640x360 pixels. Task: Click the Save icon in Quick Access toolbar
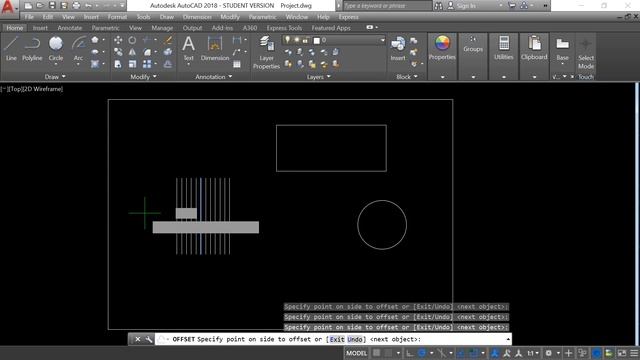coord(52,6)
